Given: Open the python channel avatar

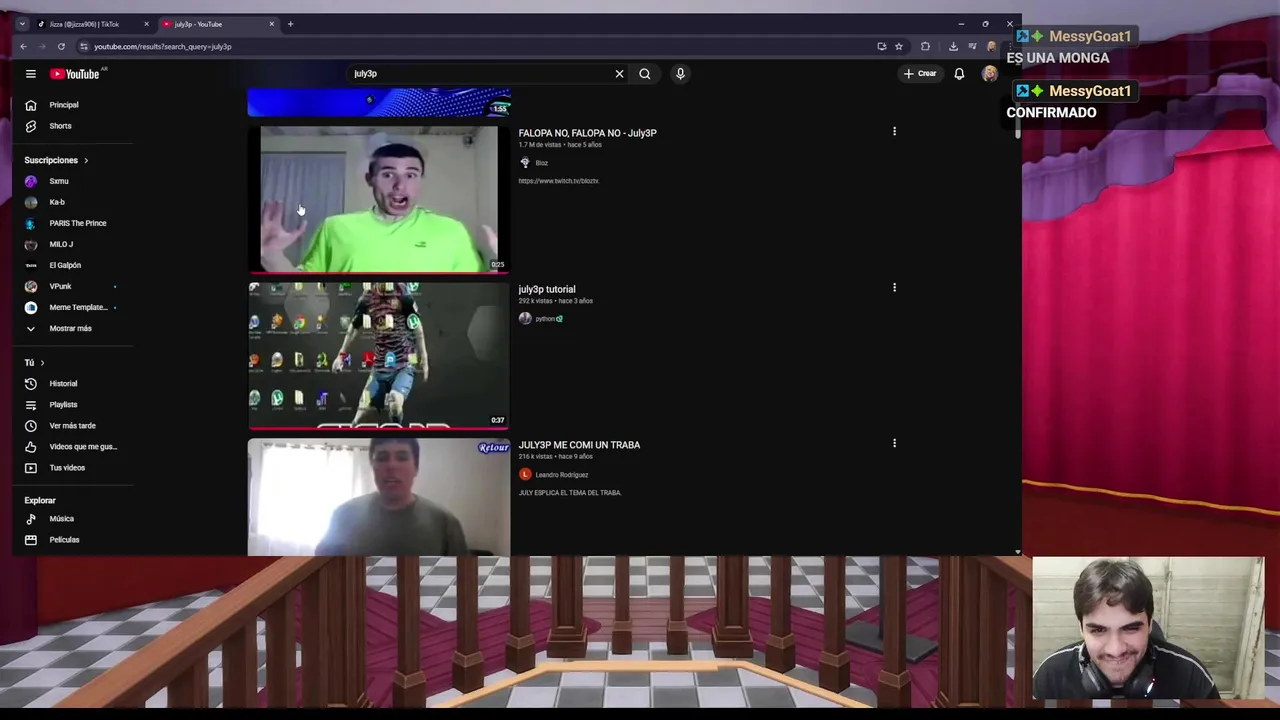Looking at the screenshot, I should [x=525, y=319].
